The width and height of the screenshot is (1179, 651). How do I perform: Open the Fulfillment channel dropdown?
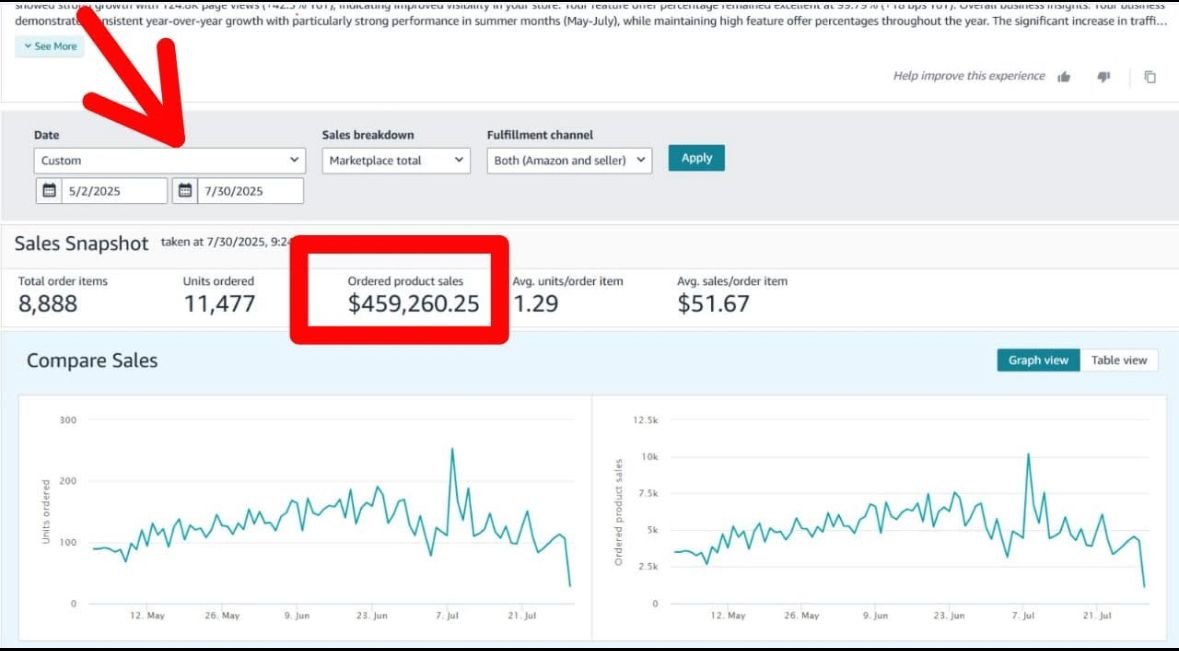[x=569, y=160]
